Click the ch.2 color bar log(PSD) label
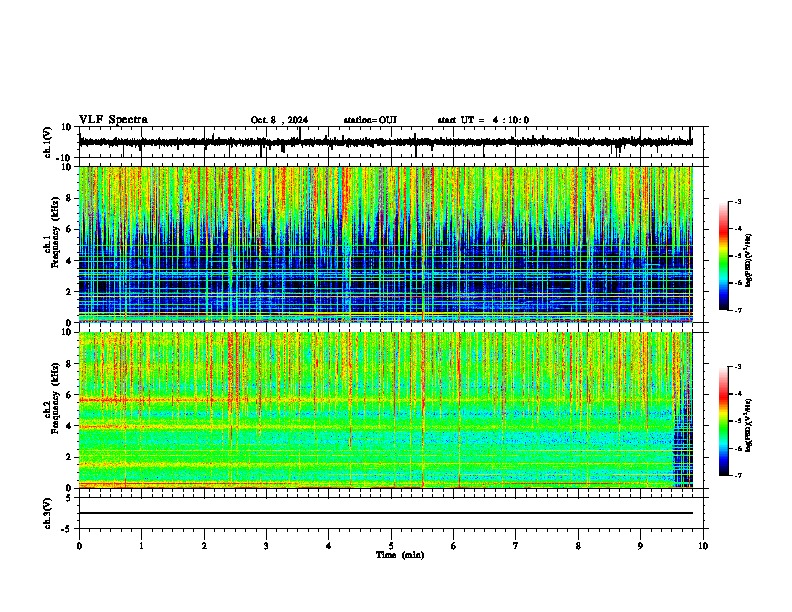 (749, 426)
